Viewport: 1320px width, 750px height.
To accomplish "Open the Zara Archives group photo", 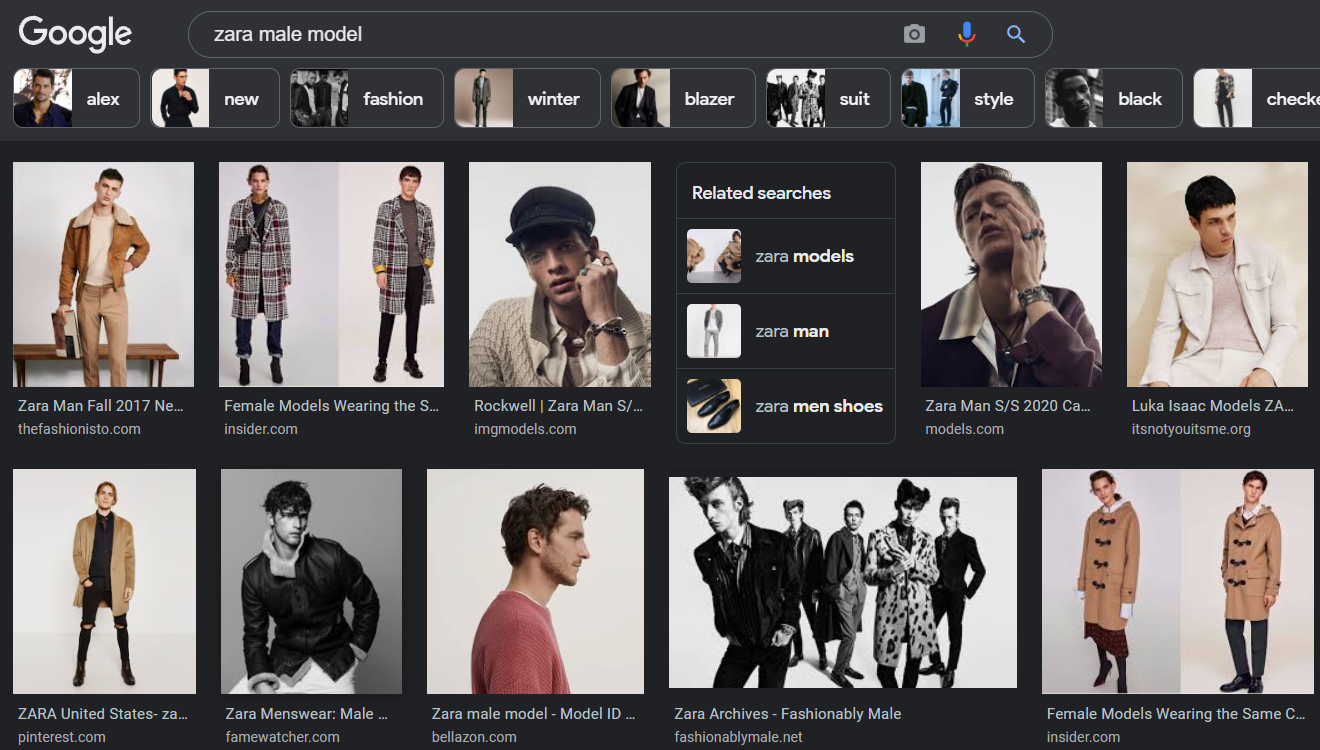I will [843, 582].
